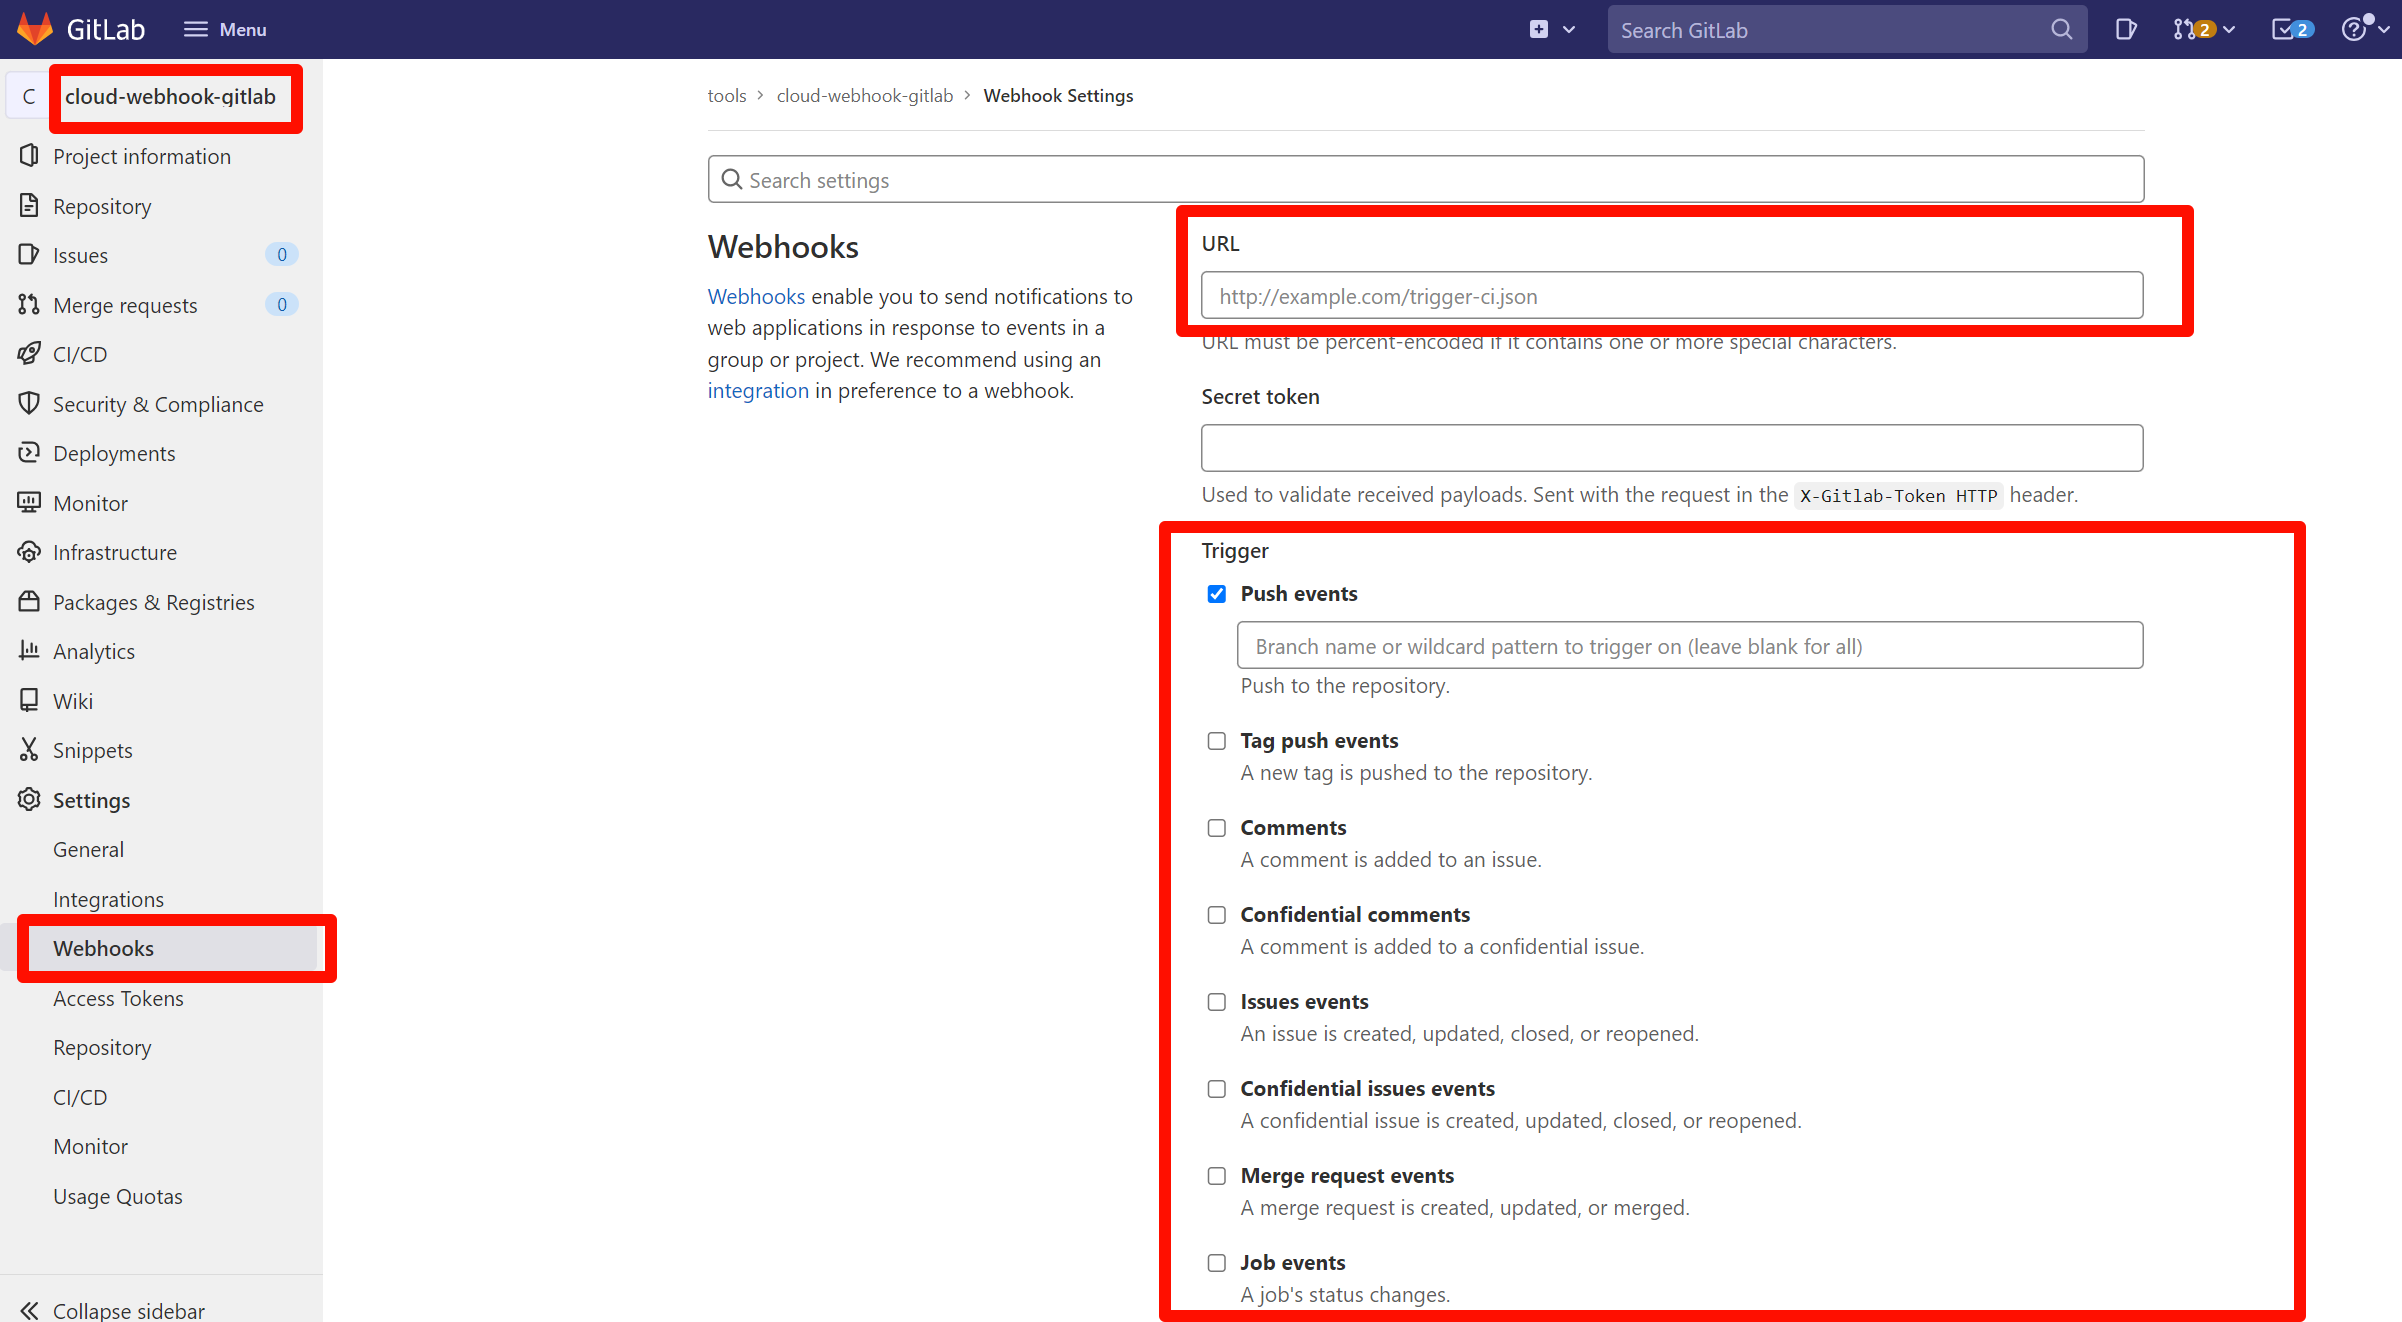The image size is (2402, 1322).
Task: Open Usage Quotas settings item
Action: tap(117, 1196)
